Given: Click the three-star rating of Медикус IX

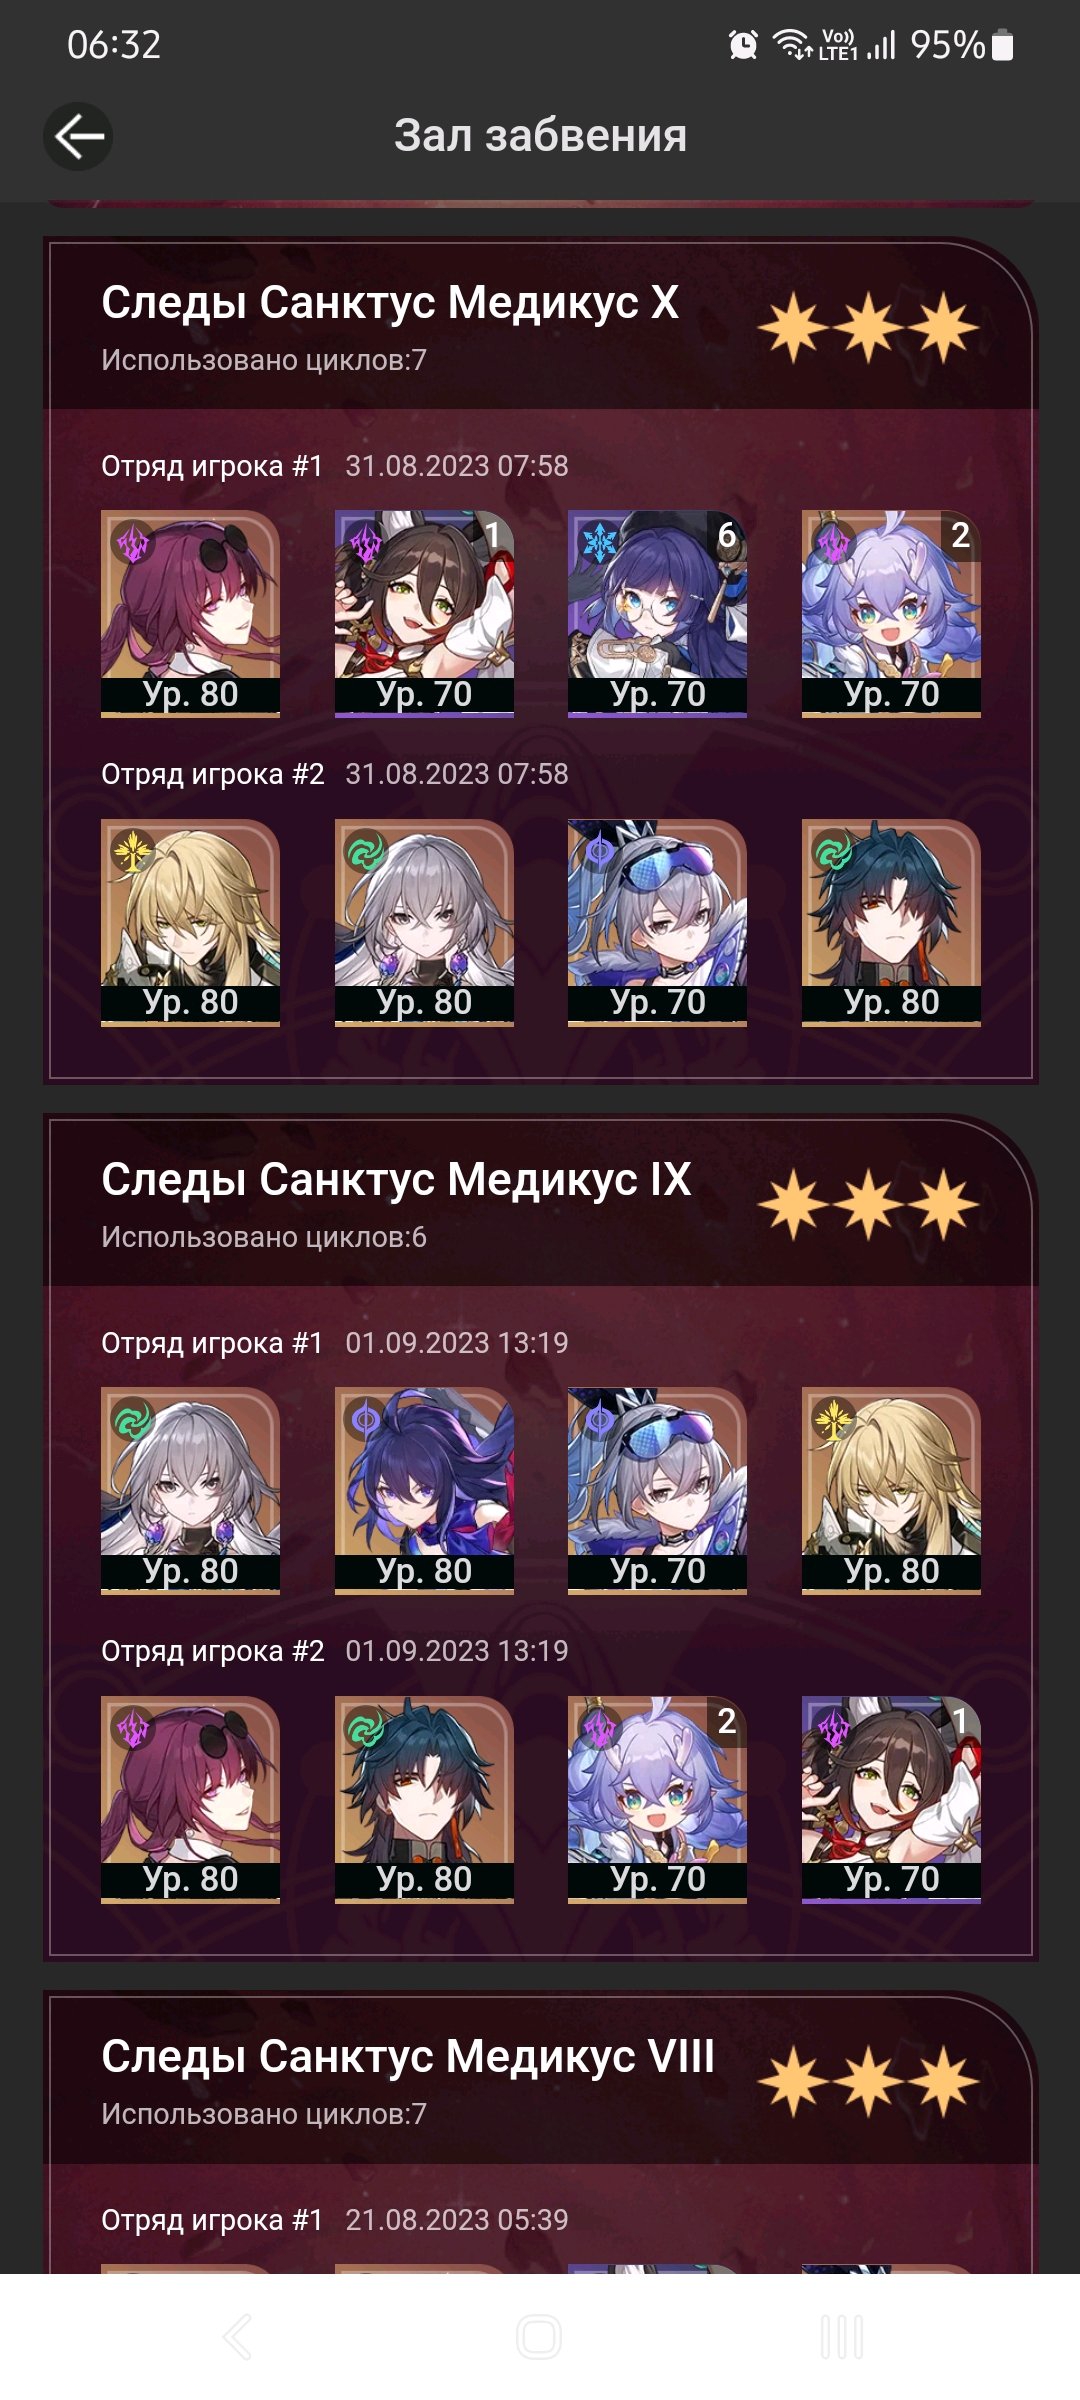Looking at the screenshot, I should 868,1204.
